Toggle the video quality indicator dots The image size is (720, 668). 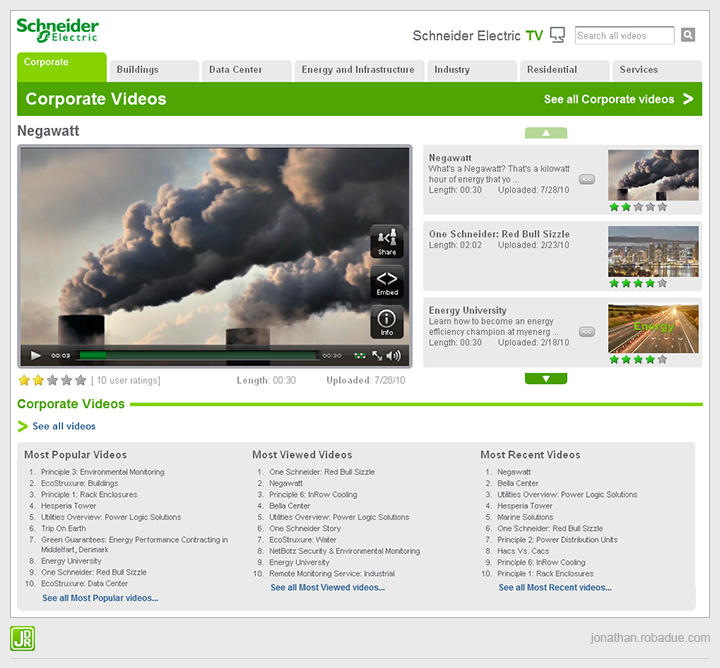point(359,355)
